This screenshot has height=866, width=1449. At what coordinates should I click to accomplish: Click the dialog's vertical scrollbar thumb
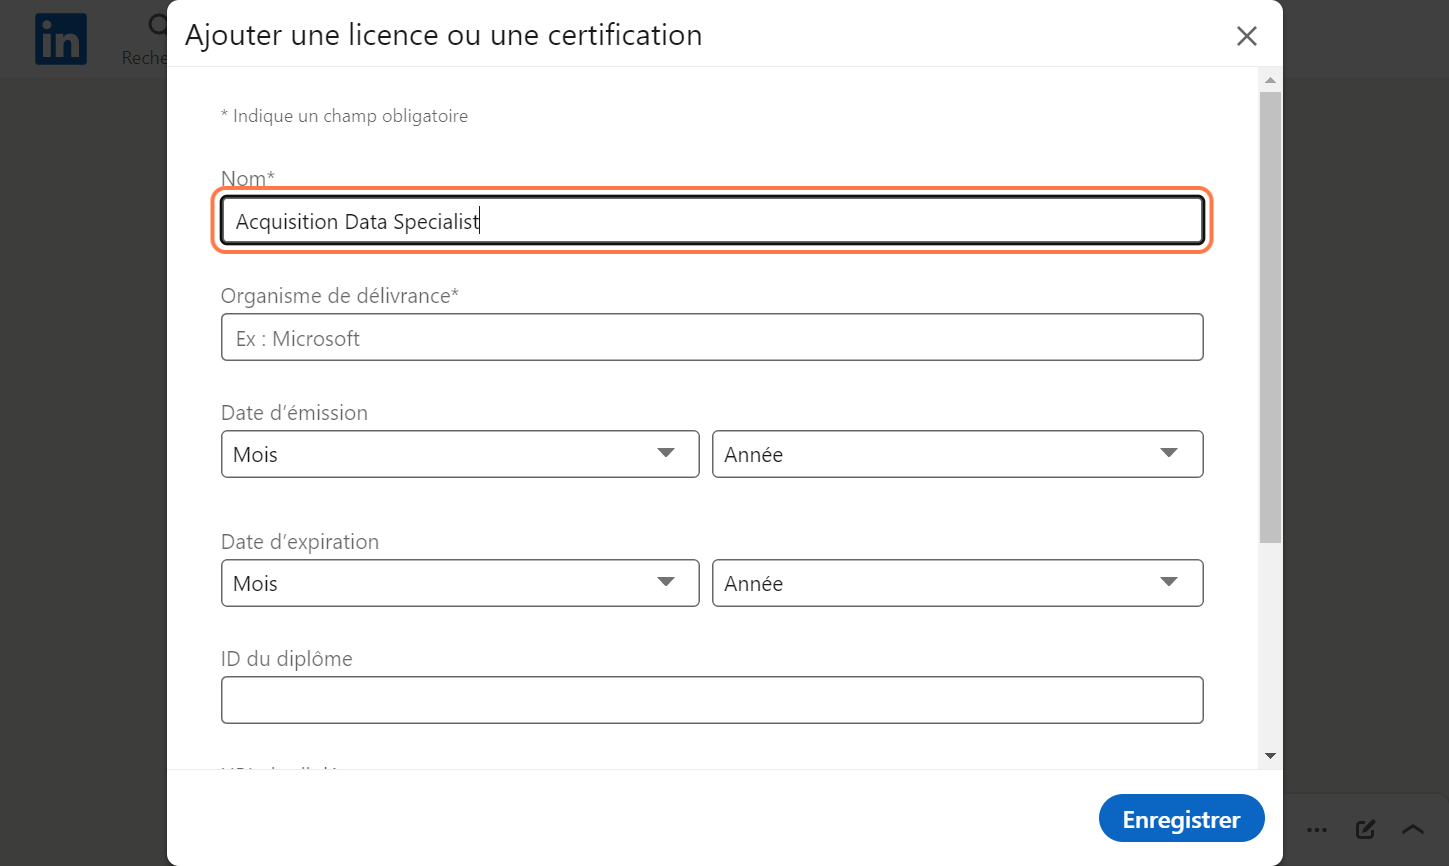point(1270,317)
